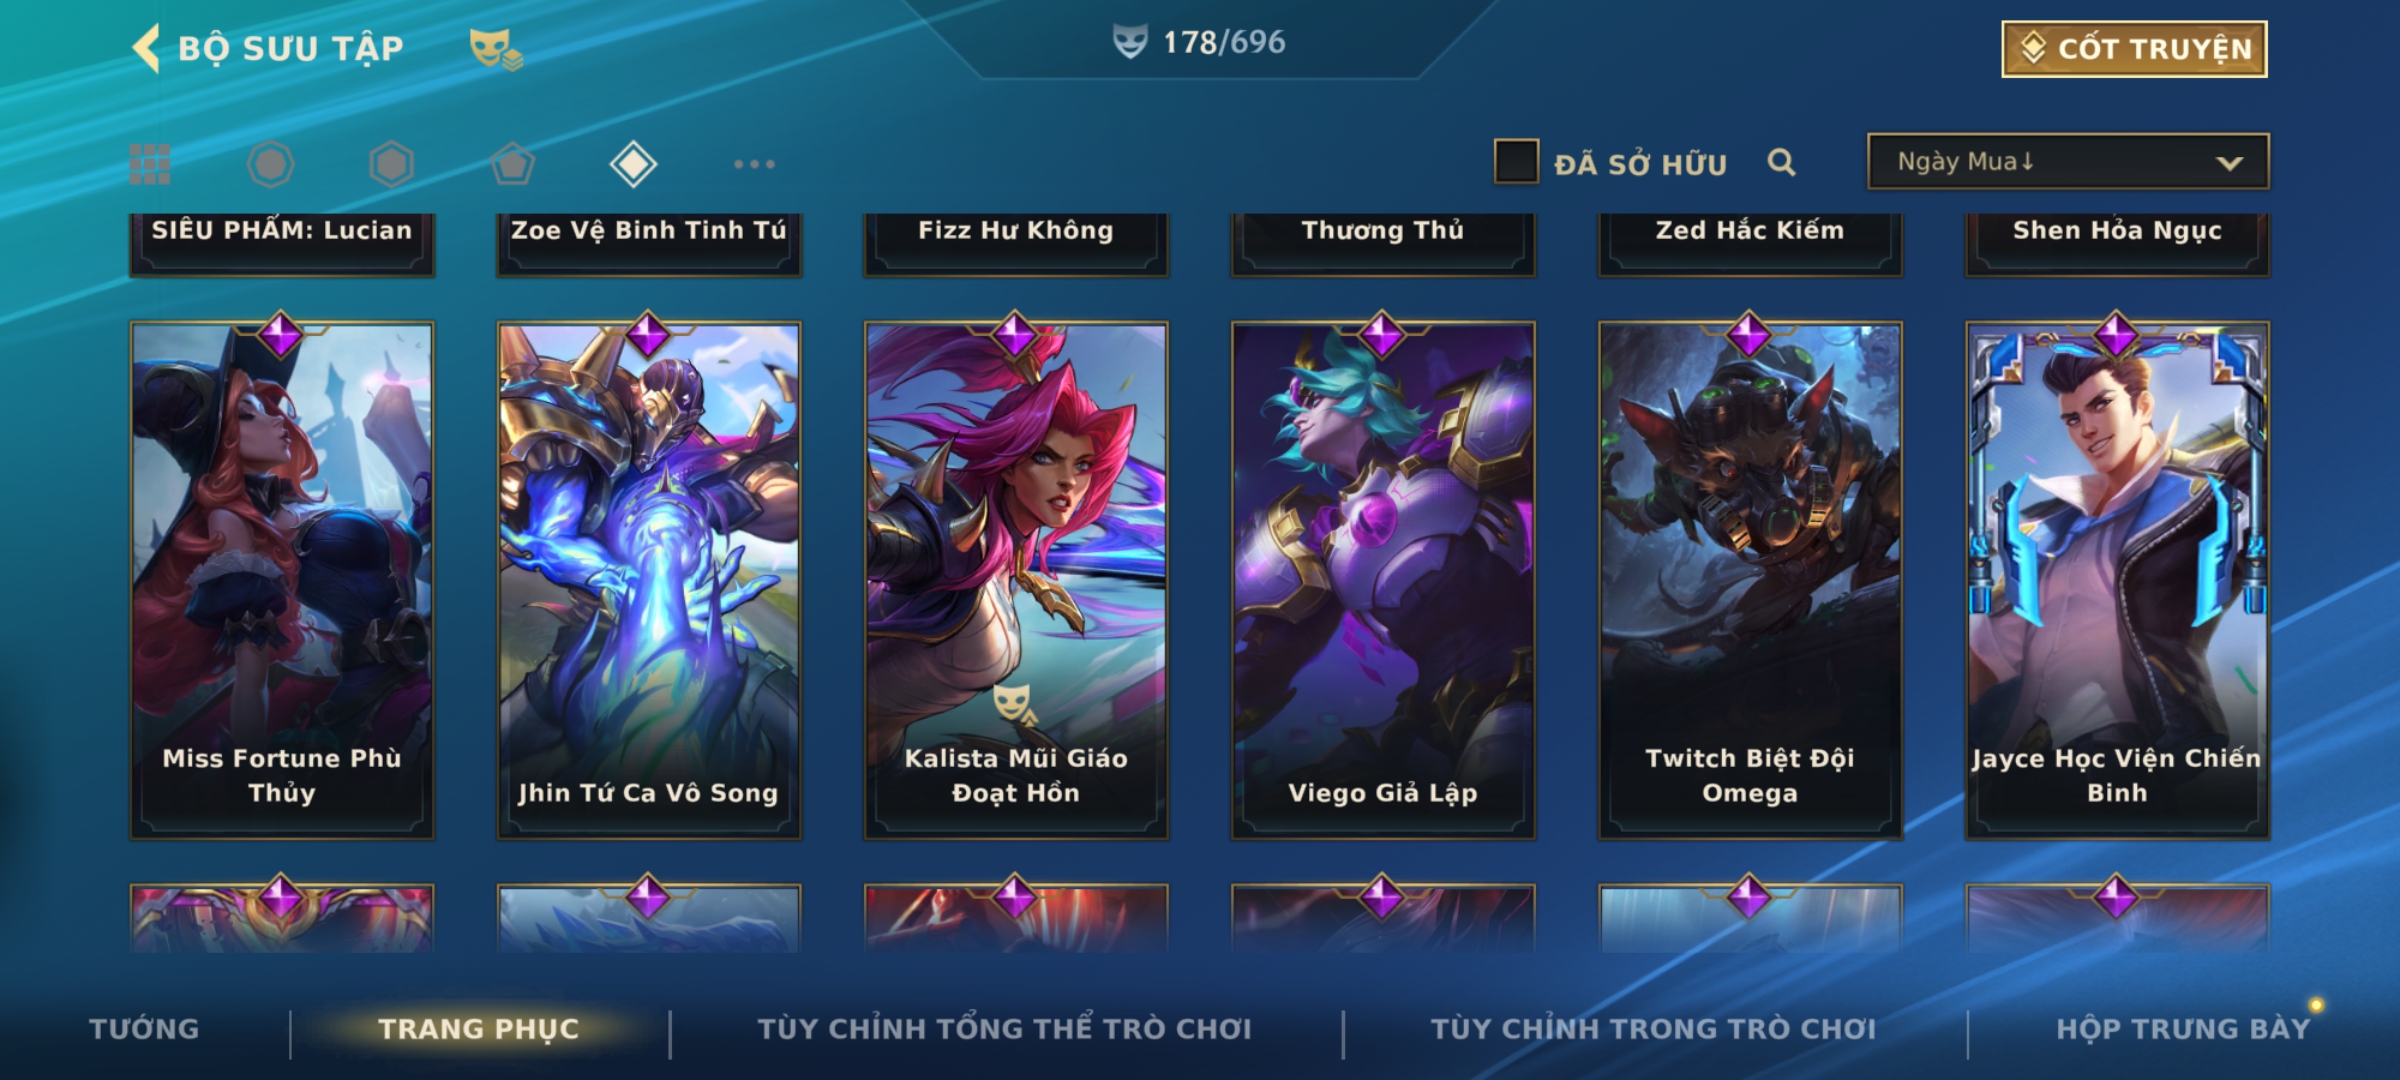Select the Kalista Mũi Giáo Đoạt Hồn skin
The image size is (2400, 1080).
point(1016,580)
